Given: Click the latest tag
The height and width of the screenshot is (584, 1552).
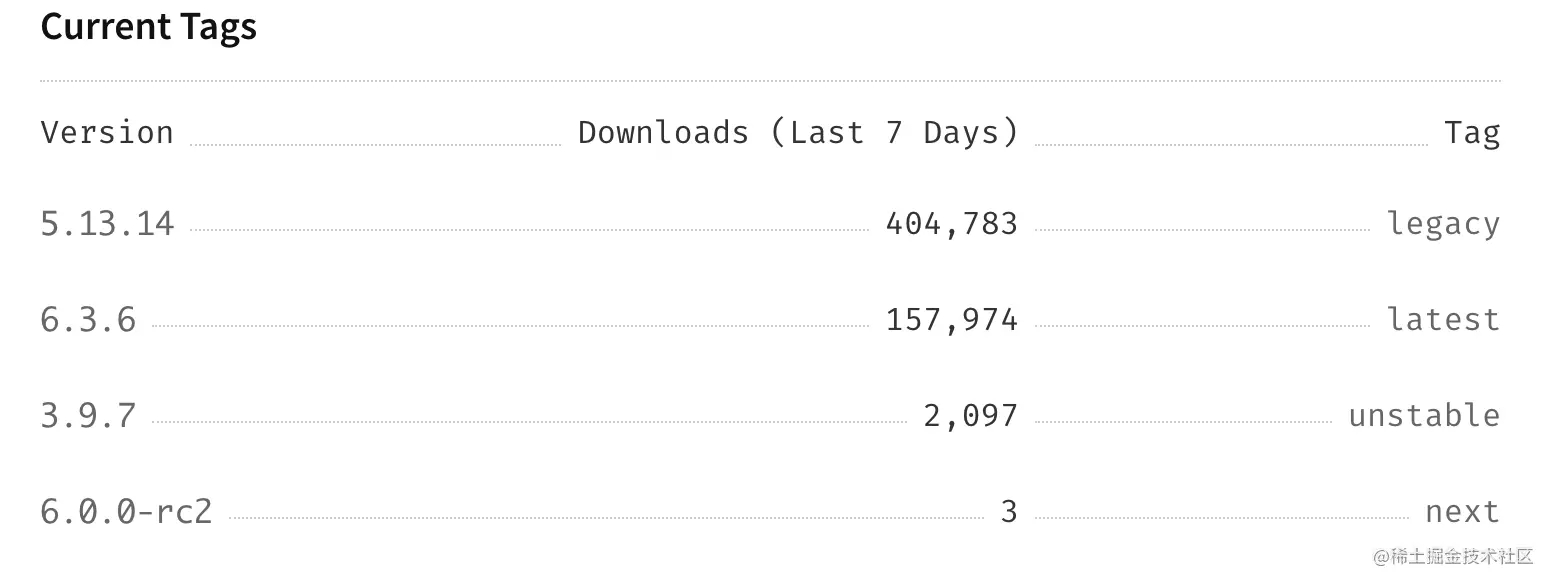Looking at the screenshot, I should tap(1443, 320).
